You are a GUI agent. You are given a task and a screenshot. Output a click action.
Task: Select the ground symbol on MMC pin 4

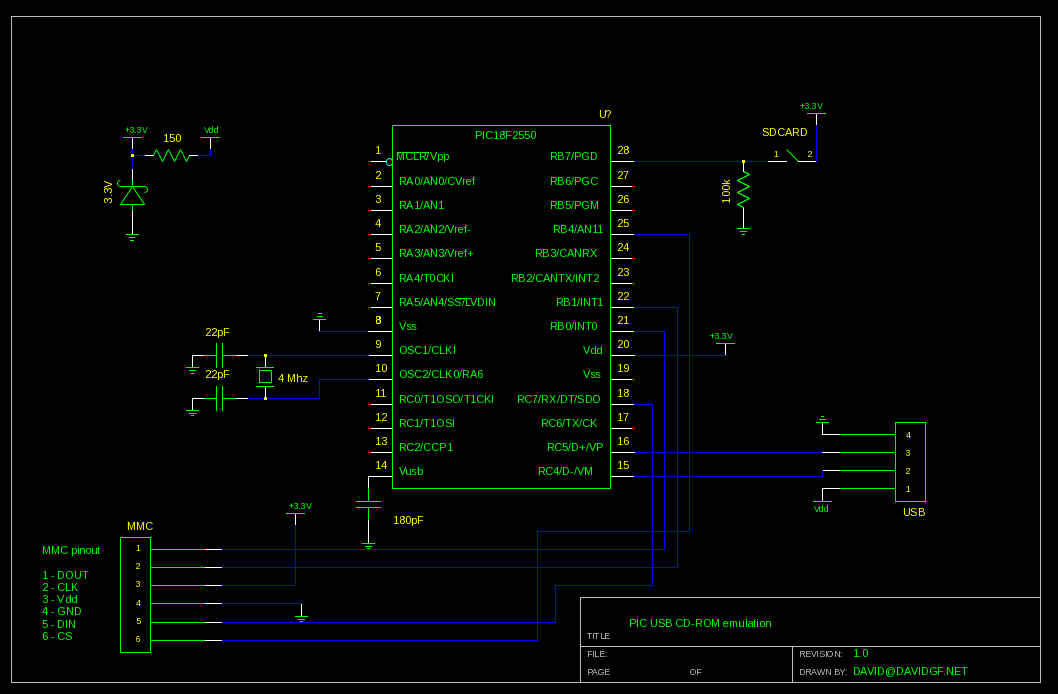302,617
